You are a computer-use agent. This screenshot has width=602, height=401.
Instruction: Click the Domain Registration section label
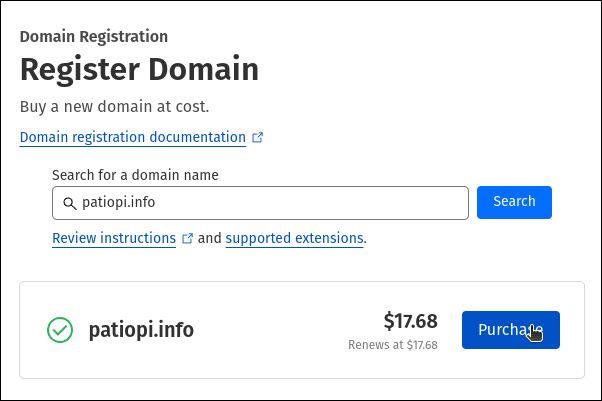coord(94,37)
